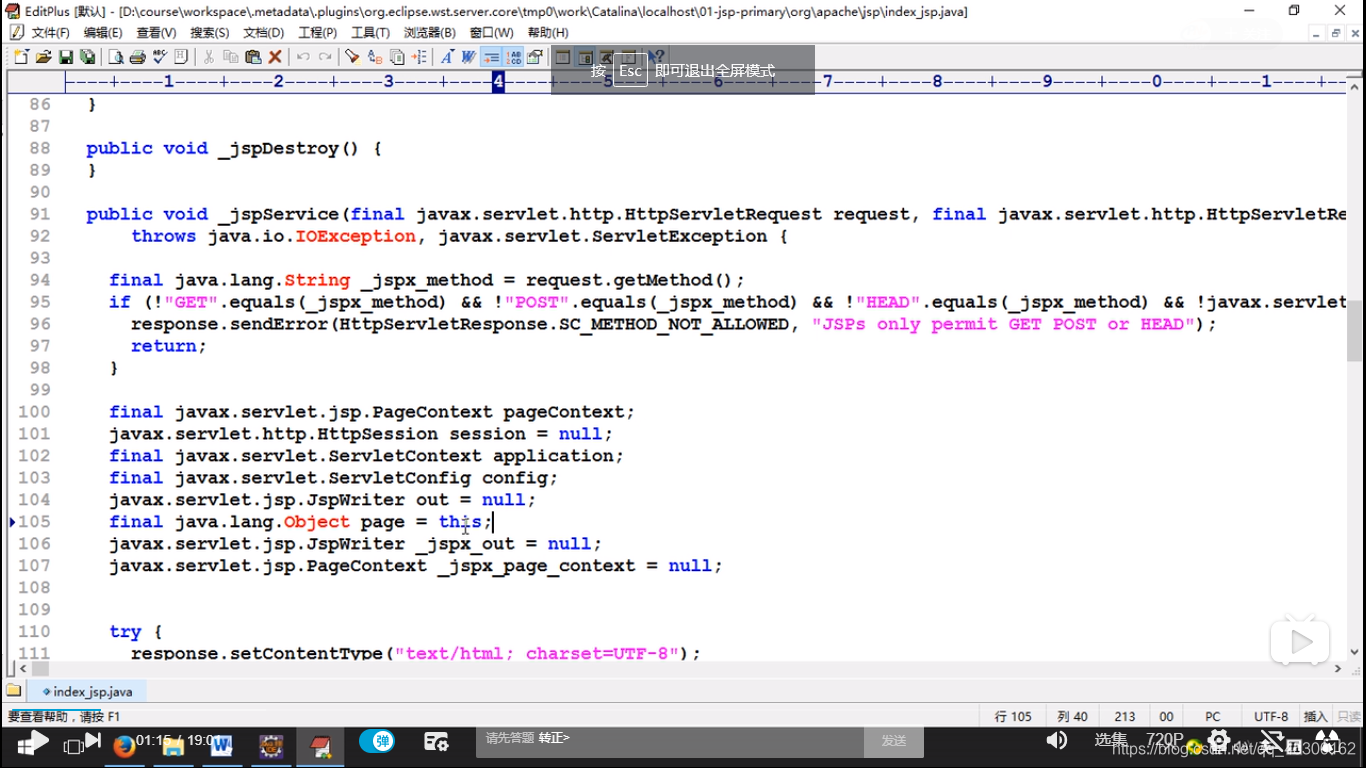
Task: Click the 列 40 status bar entry
Action: coord(1072,716)
